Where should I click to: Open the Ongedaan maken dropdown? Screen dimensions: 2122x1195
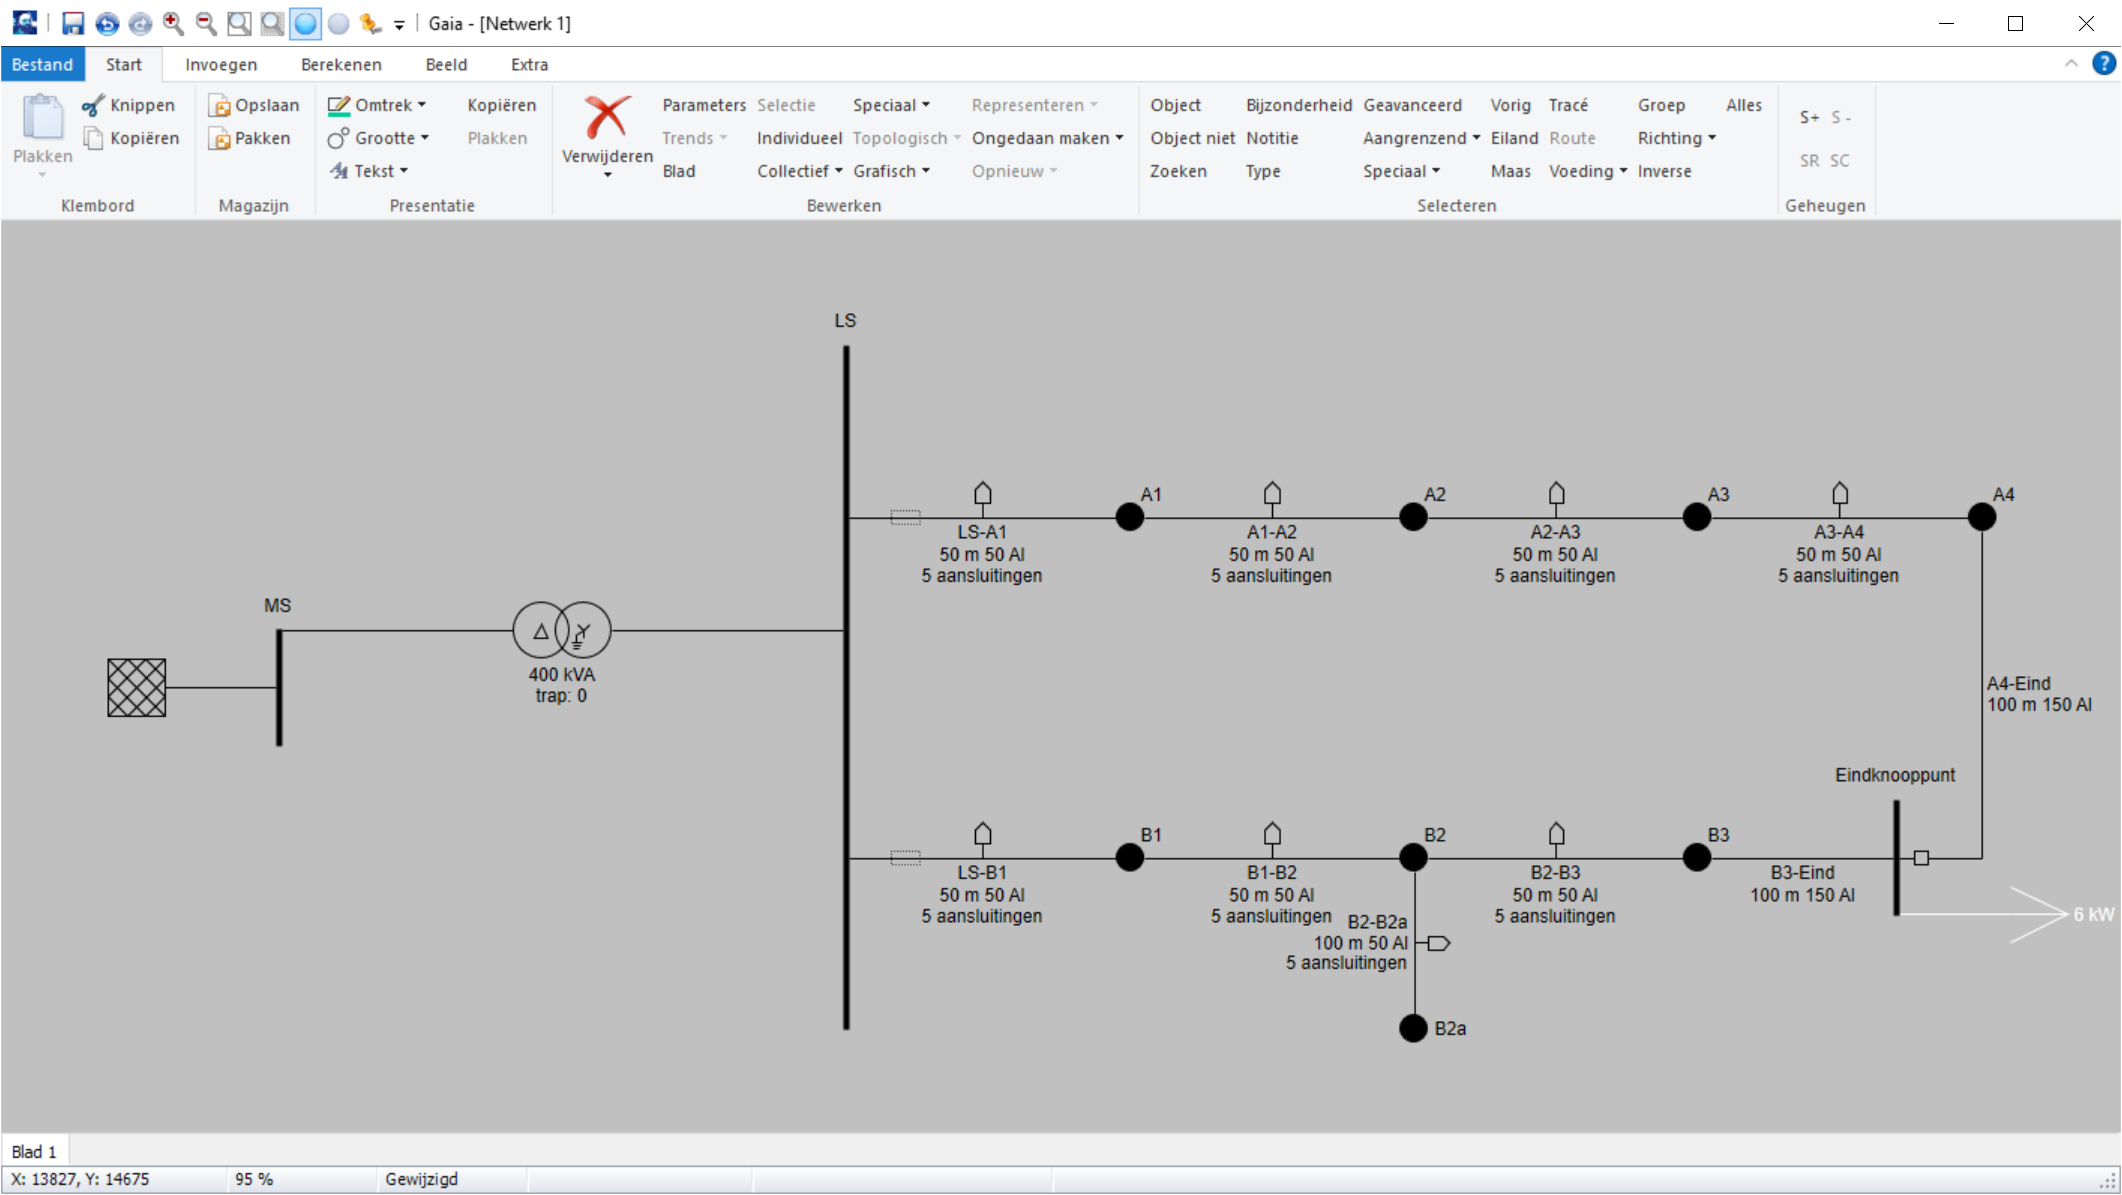pyautogui.click(x=1119, y=138)
